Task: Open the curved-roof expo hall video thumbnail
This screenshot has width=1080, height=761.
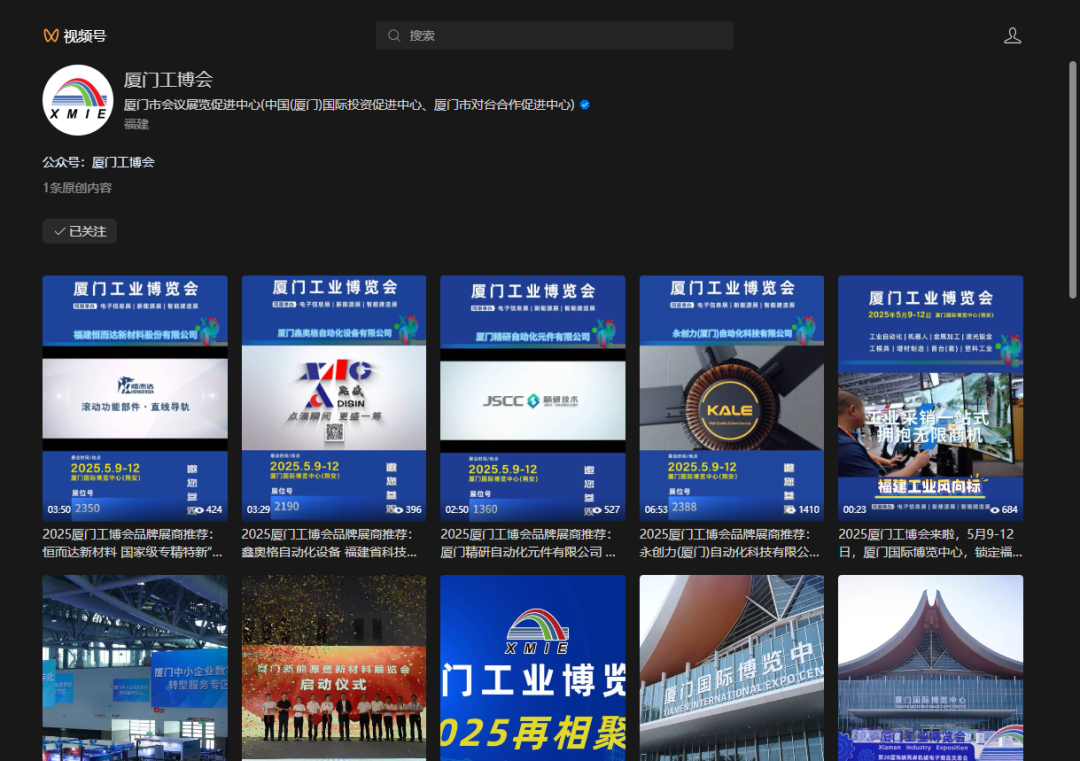Action: tap(931, 668)
